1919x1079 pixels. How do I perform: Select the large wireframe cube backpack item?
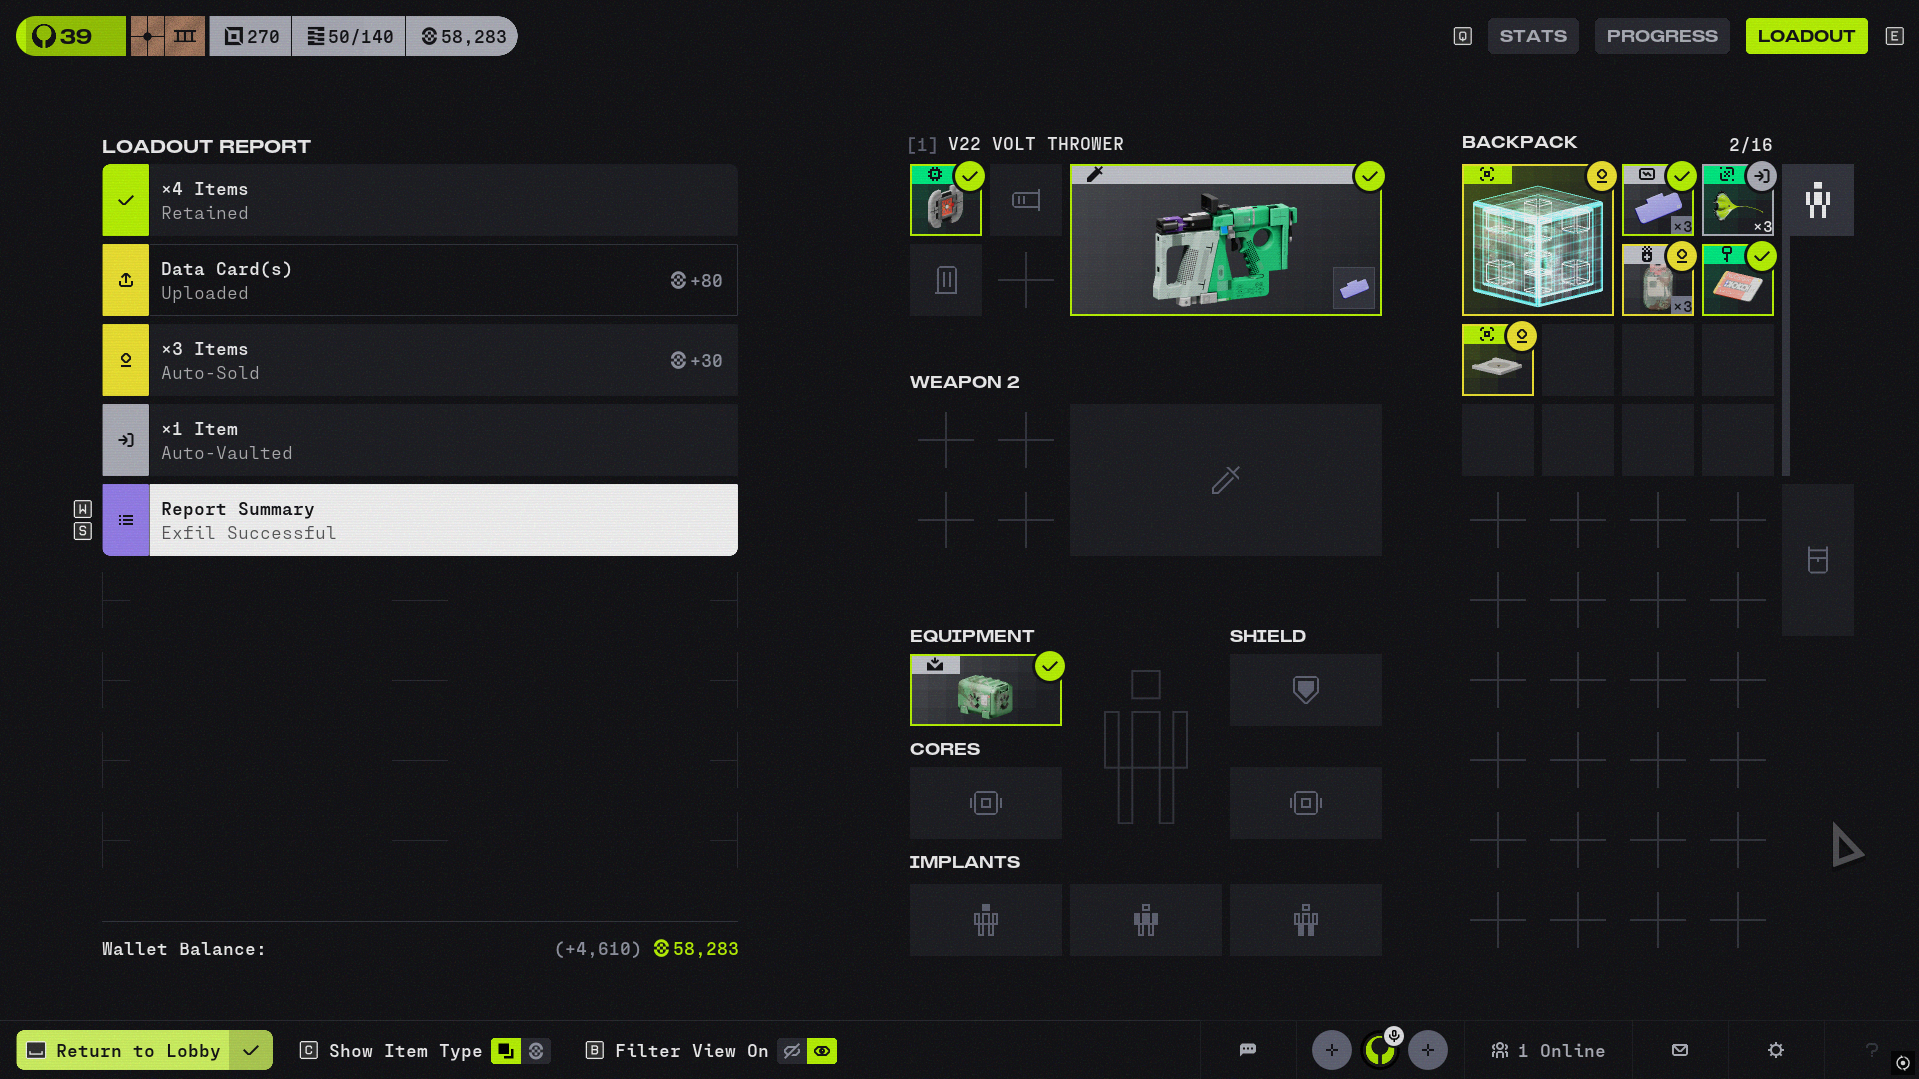[1538, 240]
